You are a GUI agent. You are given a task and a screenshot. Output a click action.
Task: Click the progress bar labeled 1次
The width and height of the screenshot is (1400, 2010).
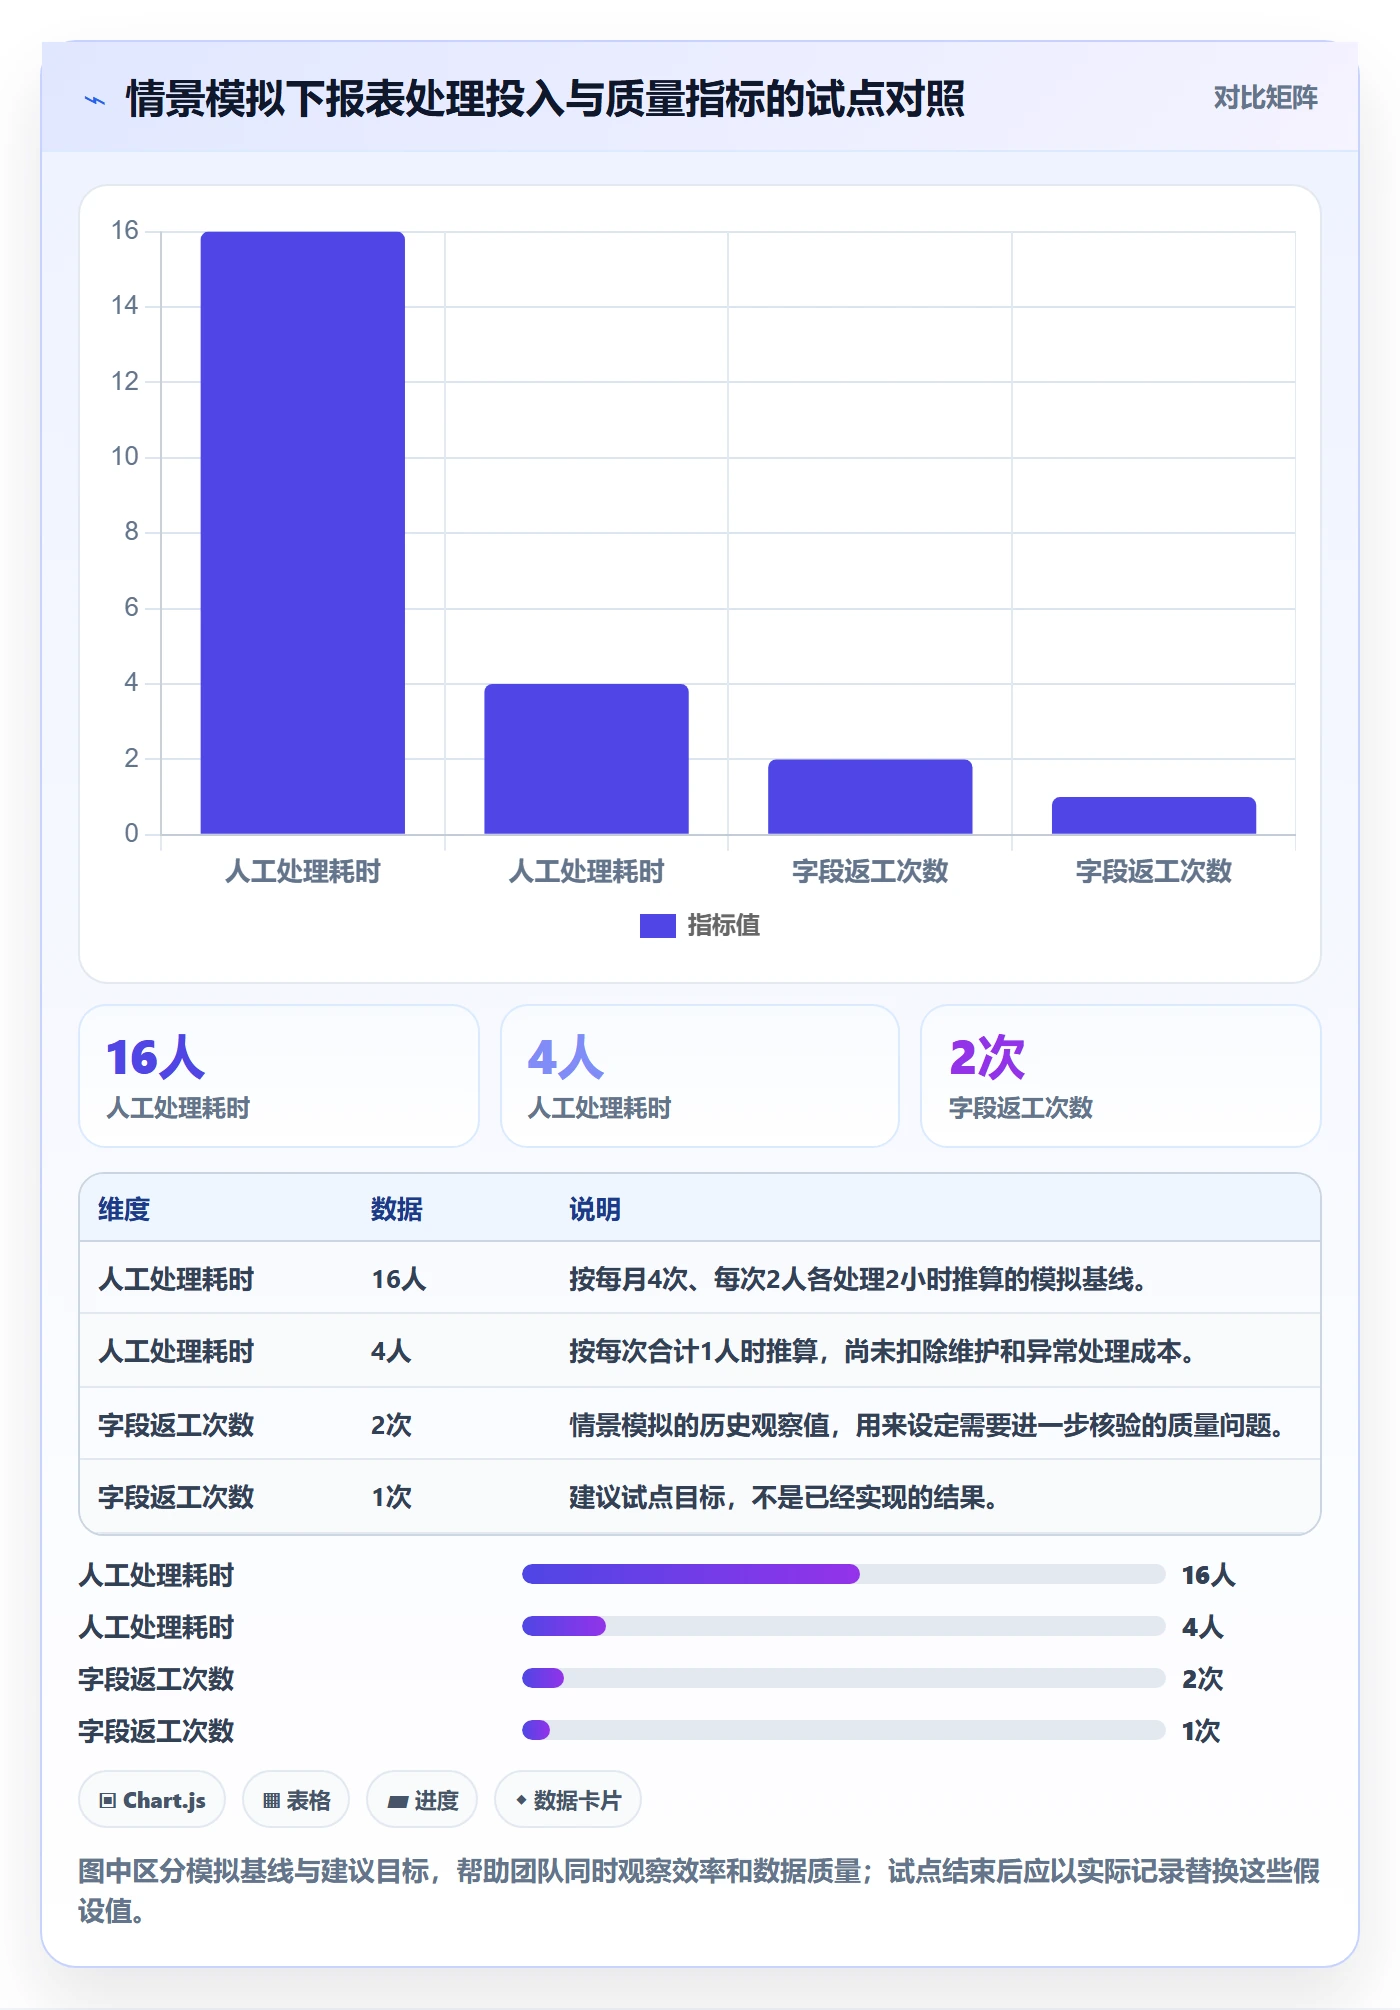tap(843, 1730)
